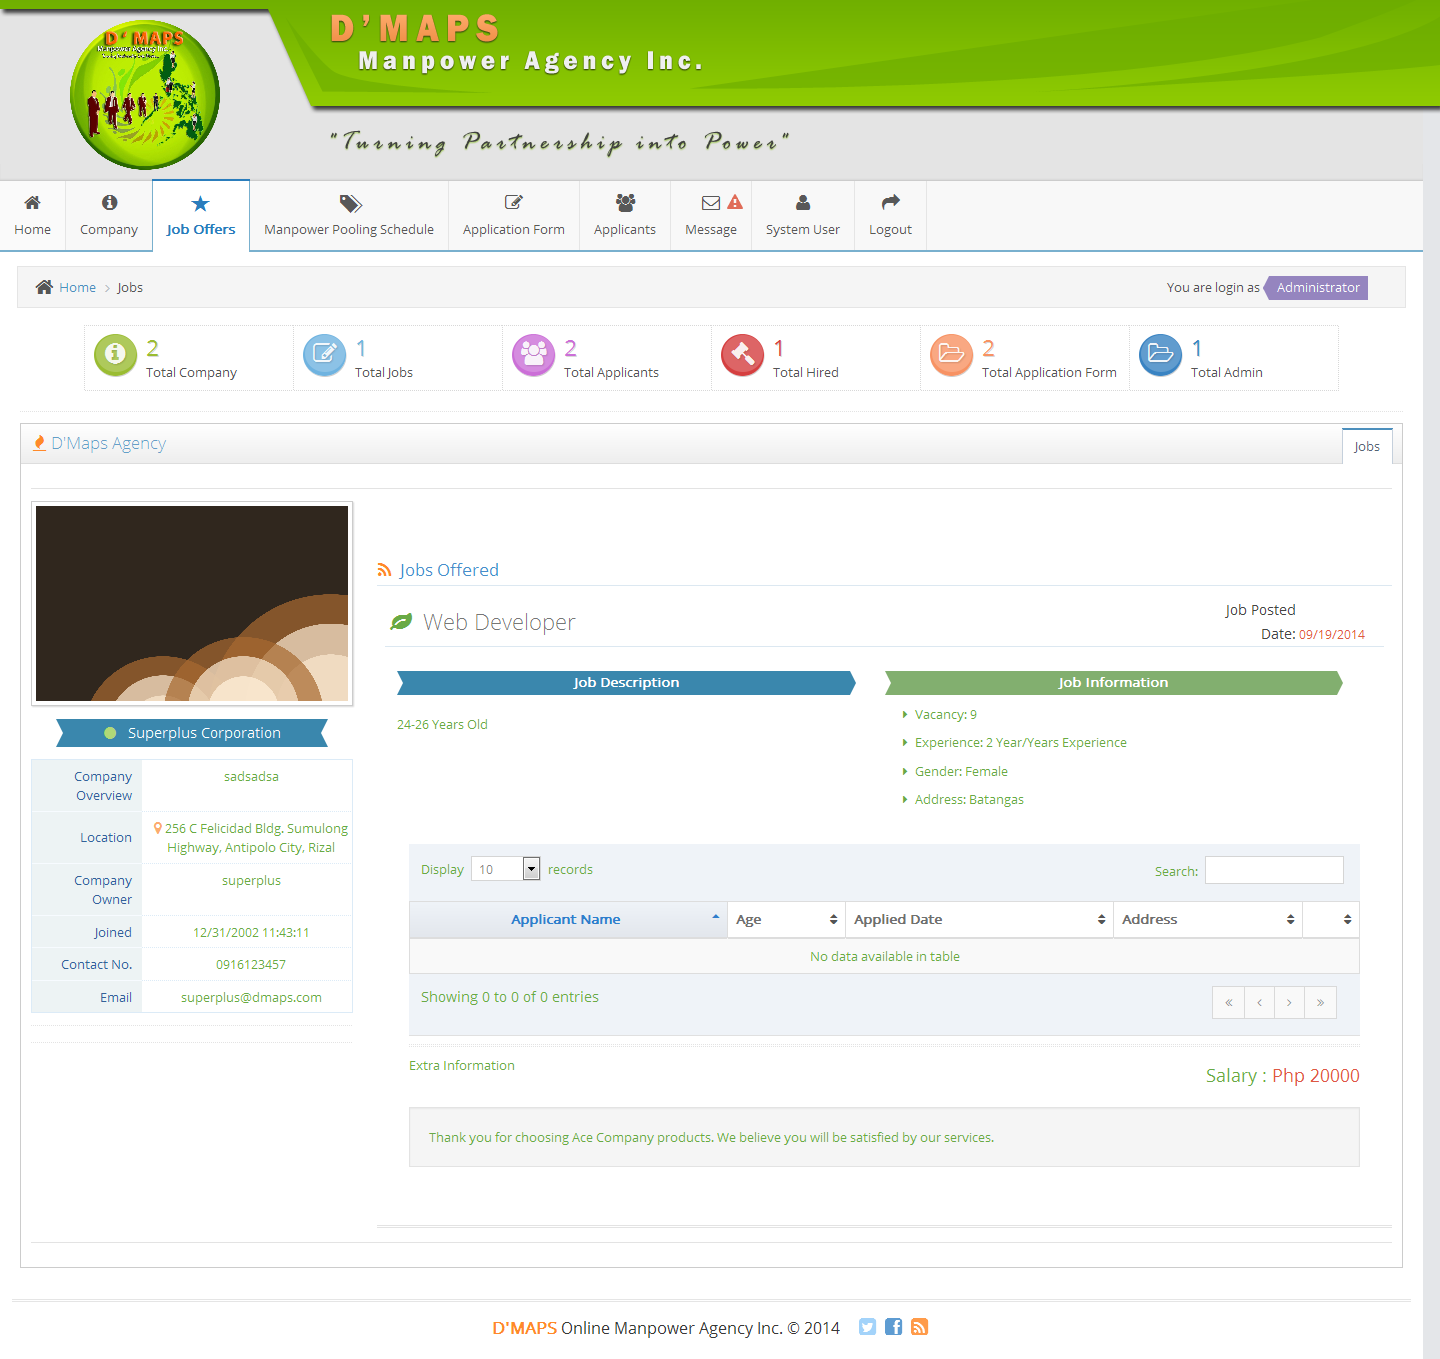Open the Twitter icon in footer
Viewport: 1440px width, 1359px height.
867,1327
